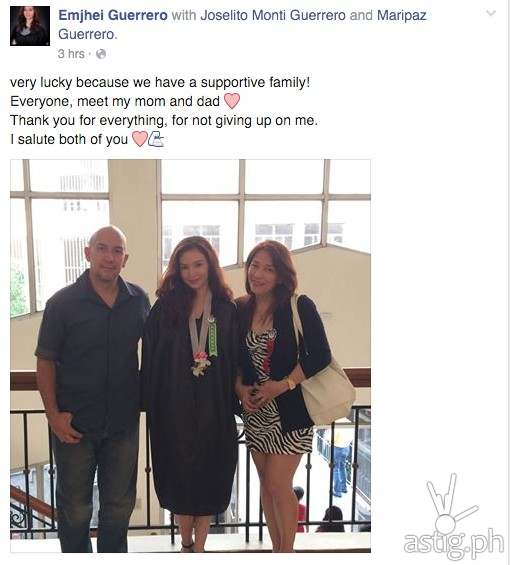Viewport: 510px width, 565px height.
Task: Click the 'Thank you for everything' line
Action: (164, 120)
